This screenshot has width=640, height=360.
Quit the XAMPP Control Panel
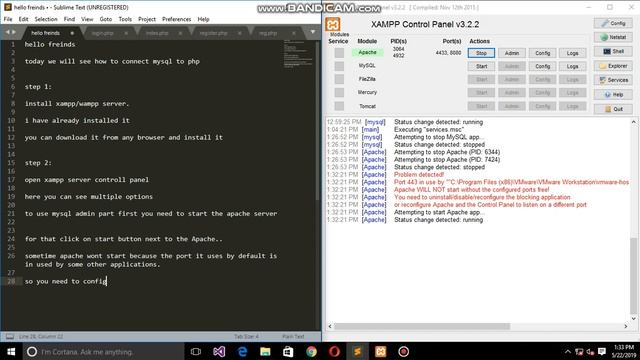tap(613, 109)
